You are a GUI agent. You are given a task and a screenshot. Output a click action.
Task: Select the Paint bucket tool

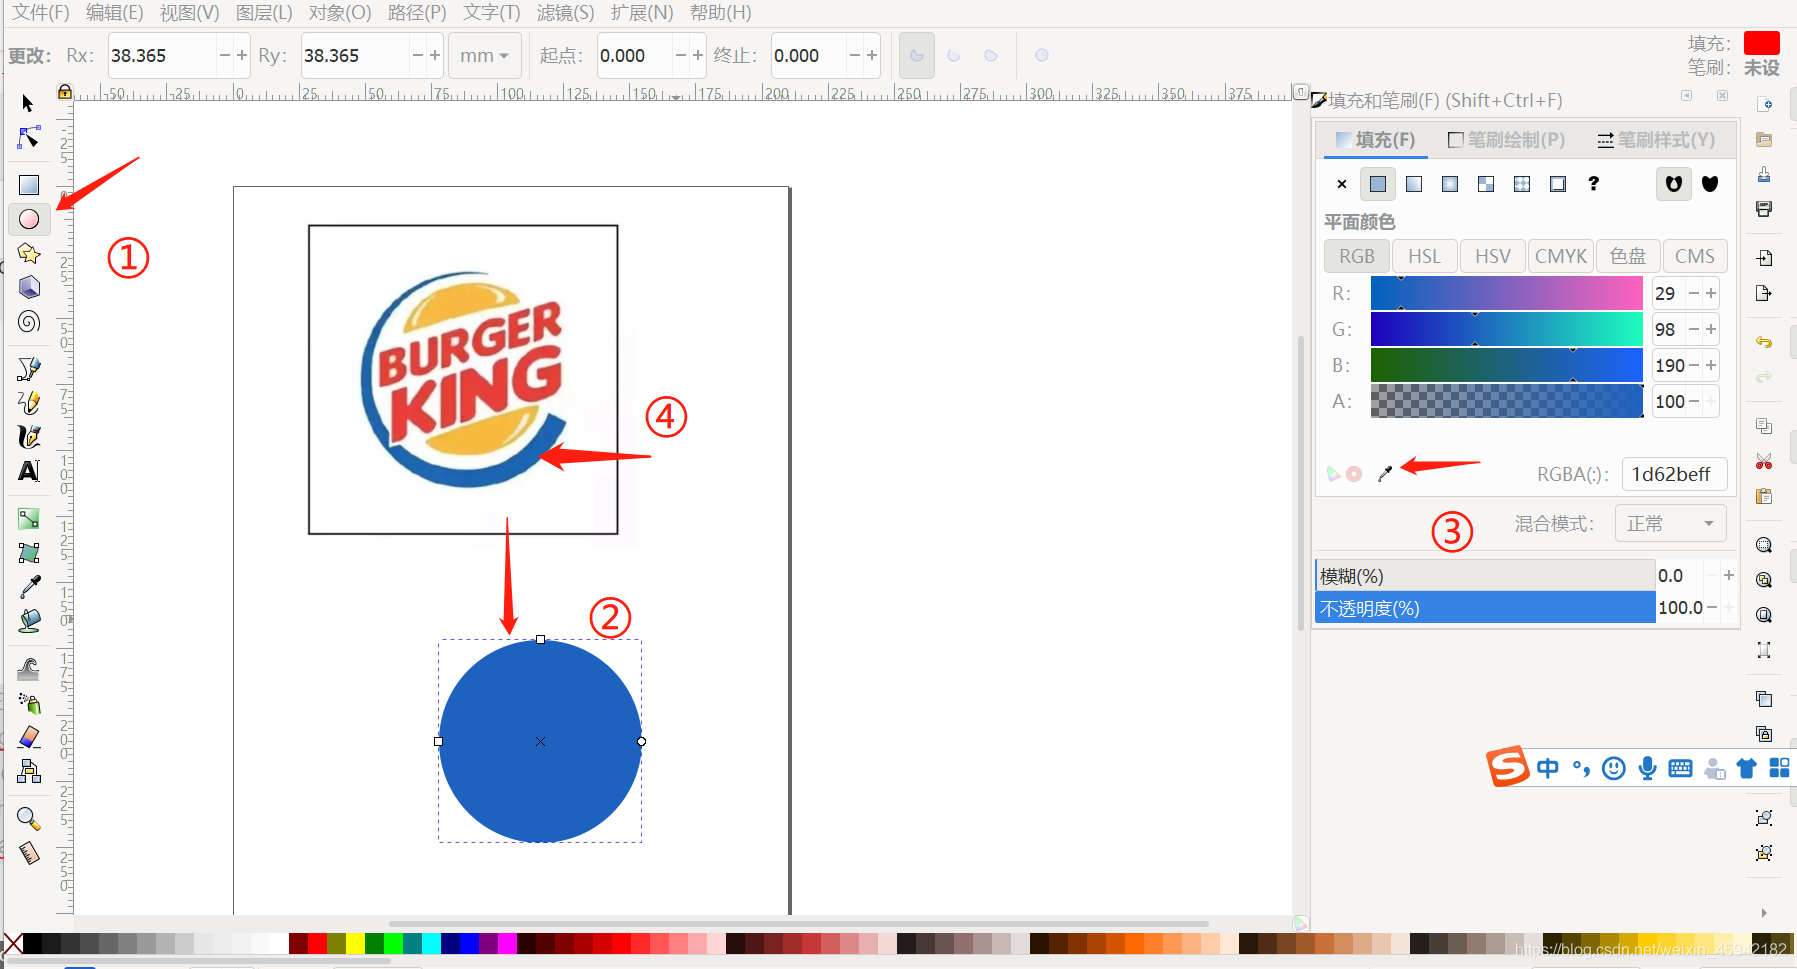pos(29,621)
